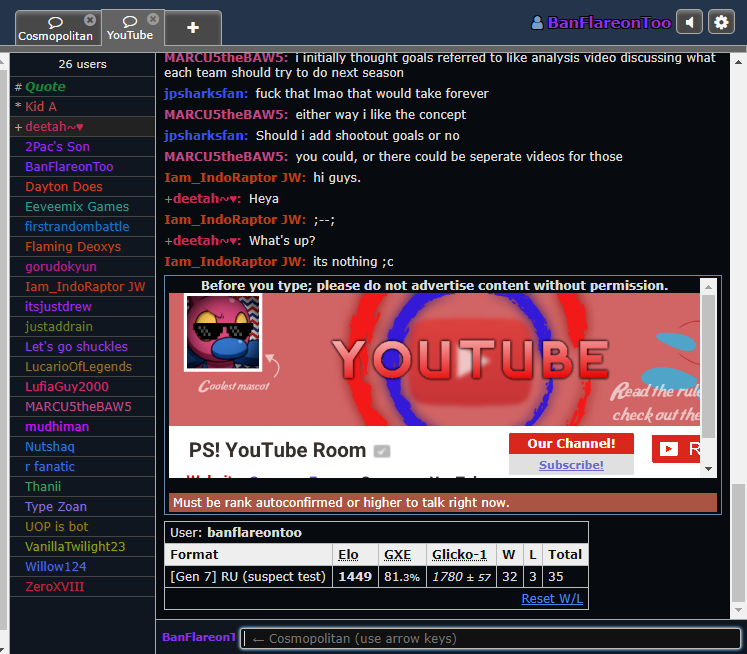Viewport: 747px width, 654px height.
Task: Select LucarioOfLegends in the user list
Action: click(x=82, y=367)
